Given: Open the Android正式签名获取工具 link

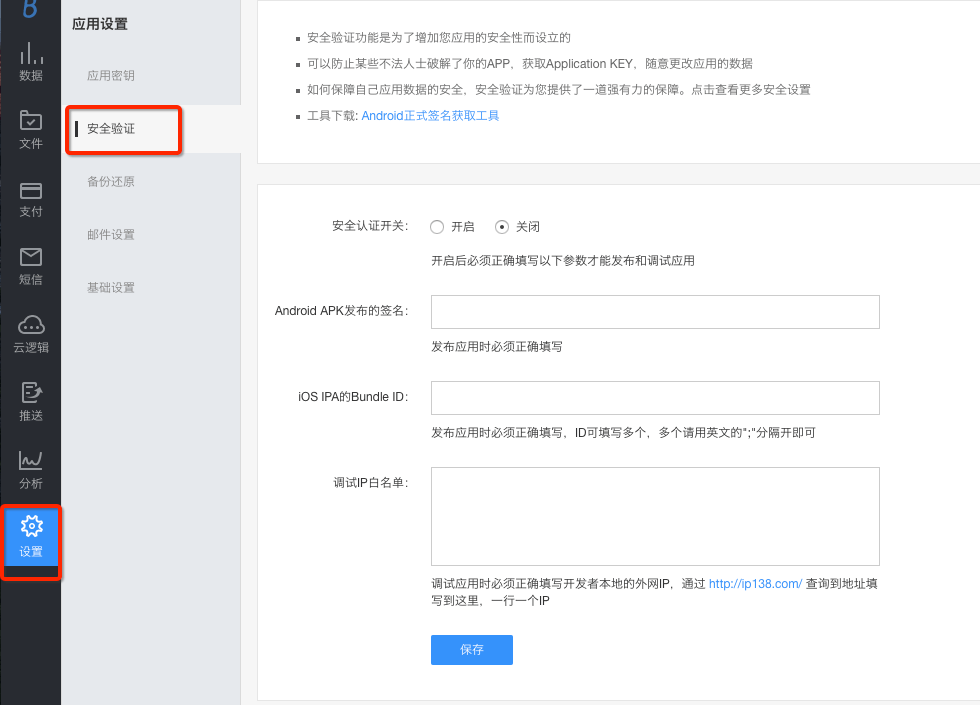Looking at the screenshot, I should tap(430, 116).
